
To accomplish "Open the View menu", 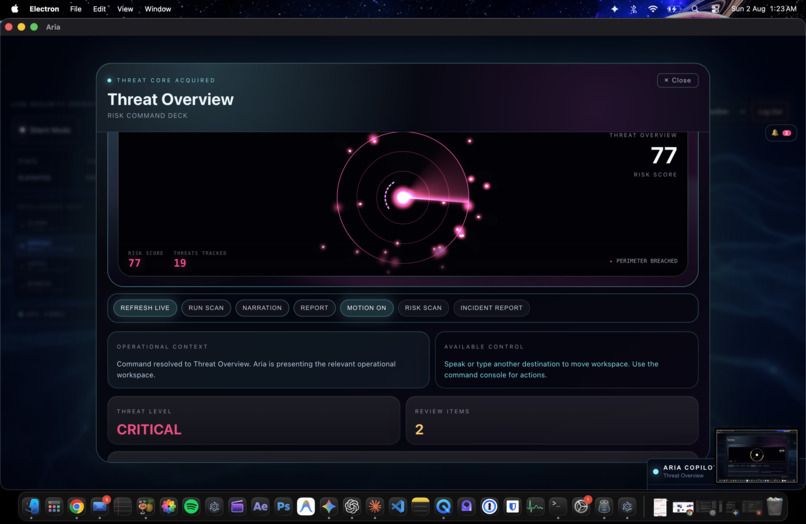I will [125, 9].
